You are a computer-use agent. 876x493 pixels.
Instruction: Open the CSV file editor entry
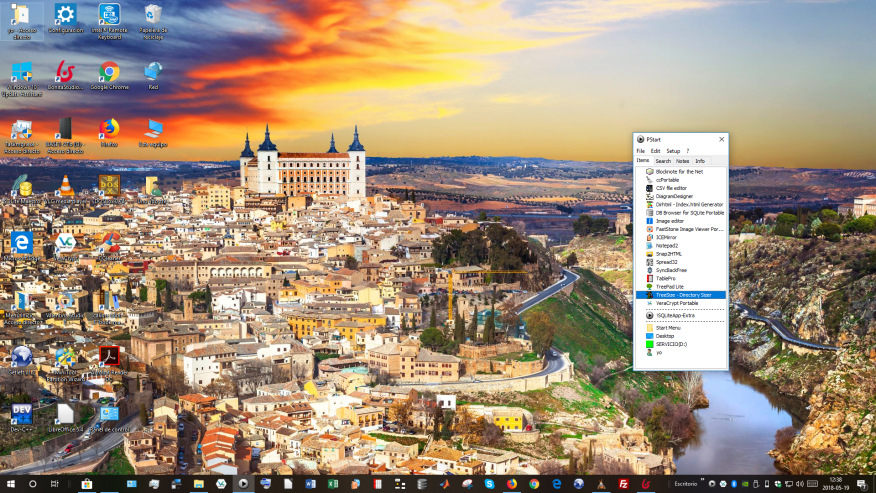(x=671, y=188)
